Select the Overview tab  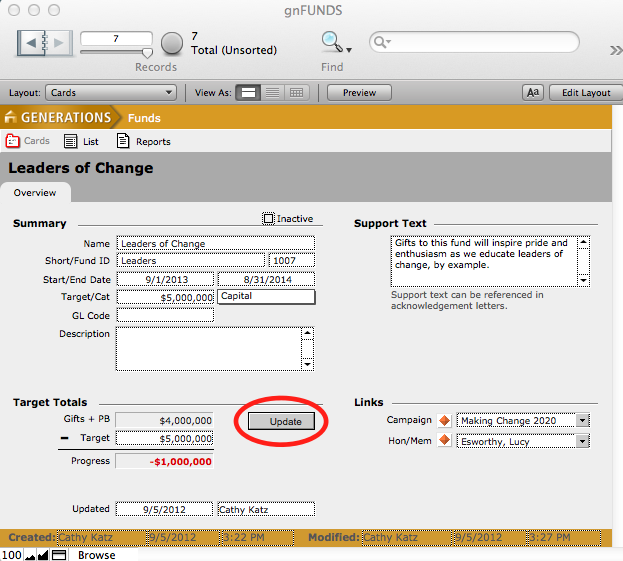click(x=35, y=193)
